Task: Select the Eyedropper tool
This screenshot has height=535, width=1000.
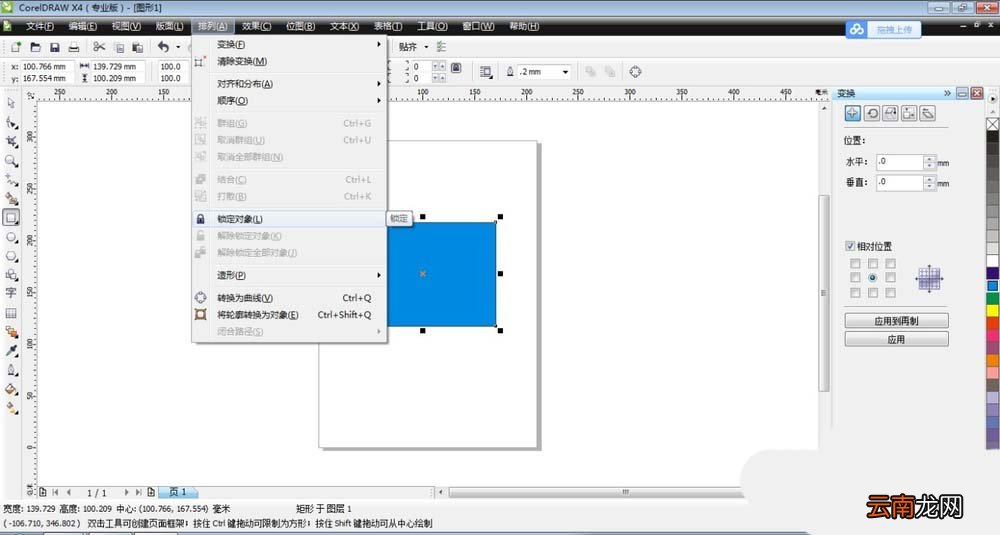Action: coord(11,351)
